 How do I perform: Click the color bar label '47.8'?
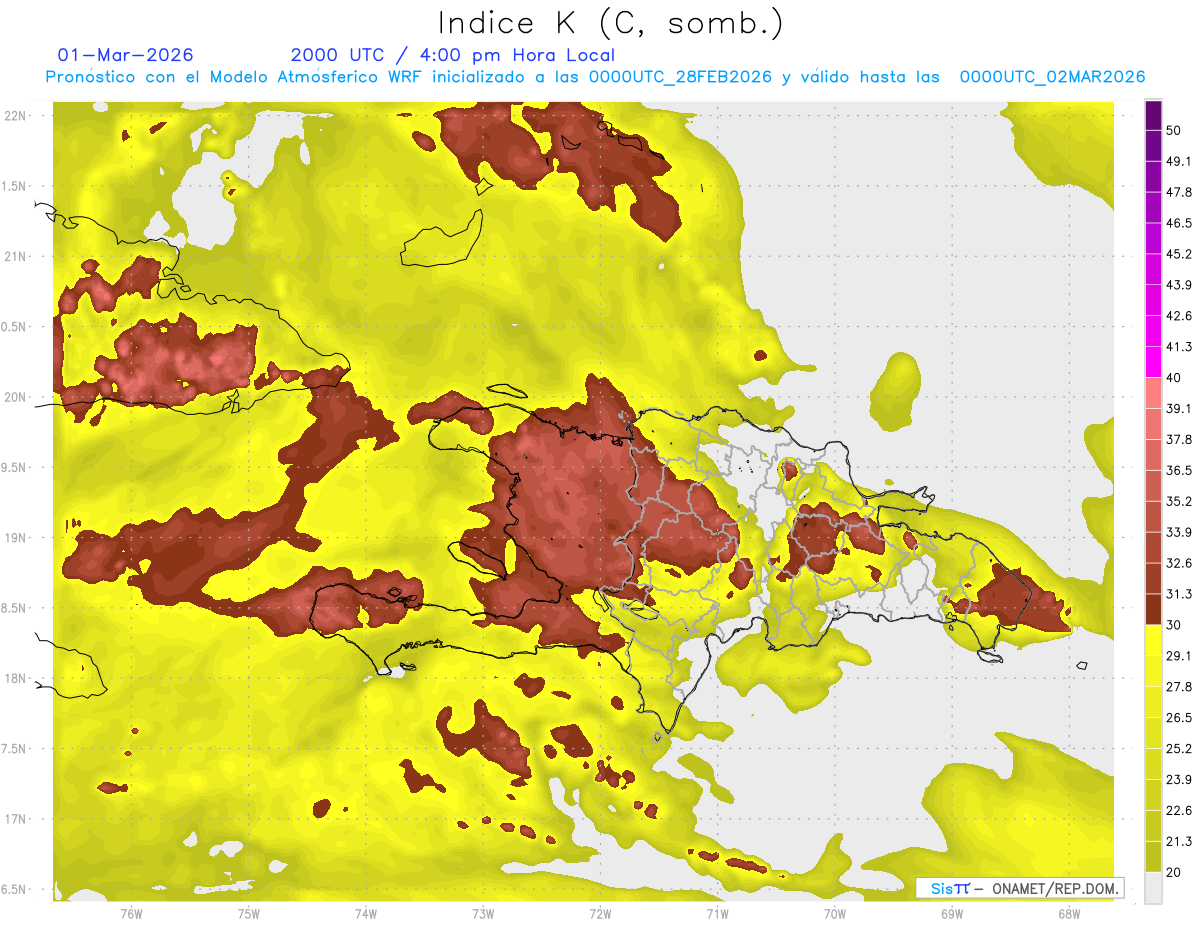tap(1179, 192)
